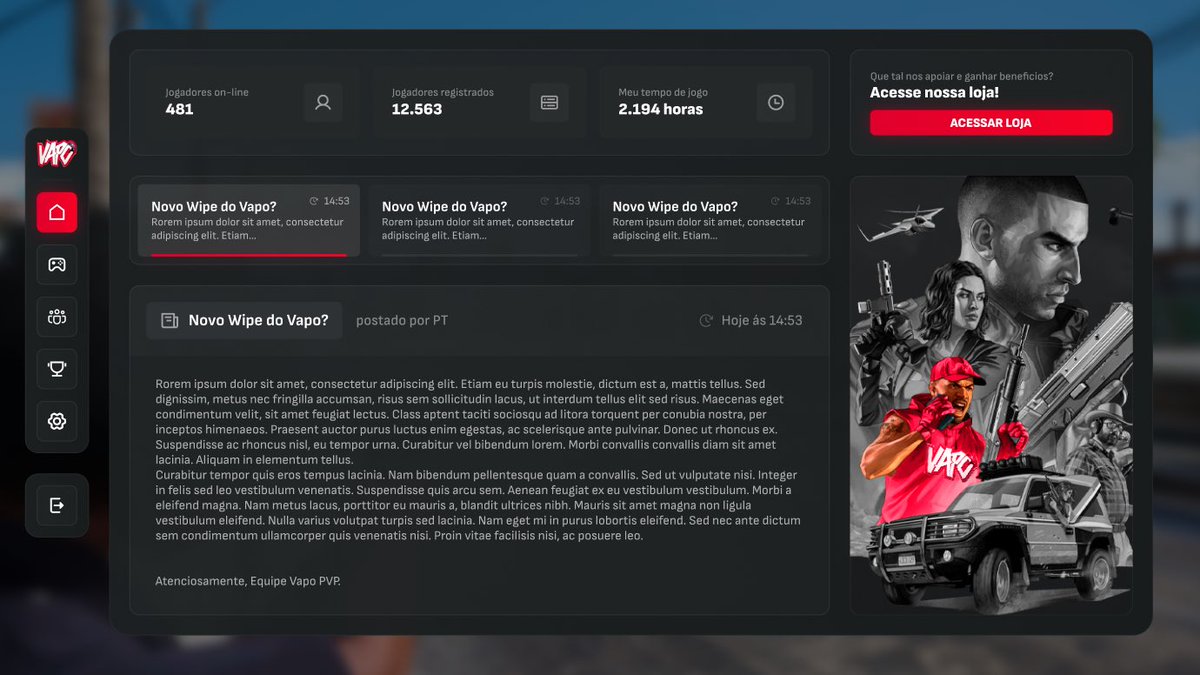This screenshot has width=1200, height=675.
Task: Open the group members sidebar section
Action: [57, 317]
